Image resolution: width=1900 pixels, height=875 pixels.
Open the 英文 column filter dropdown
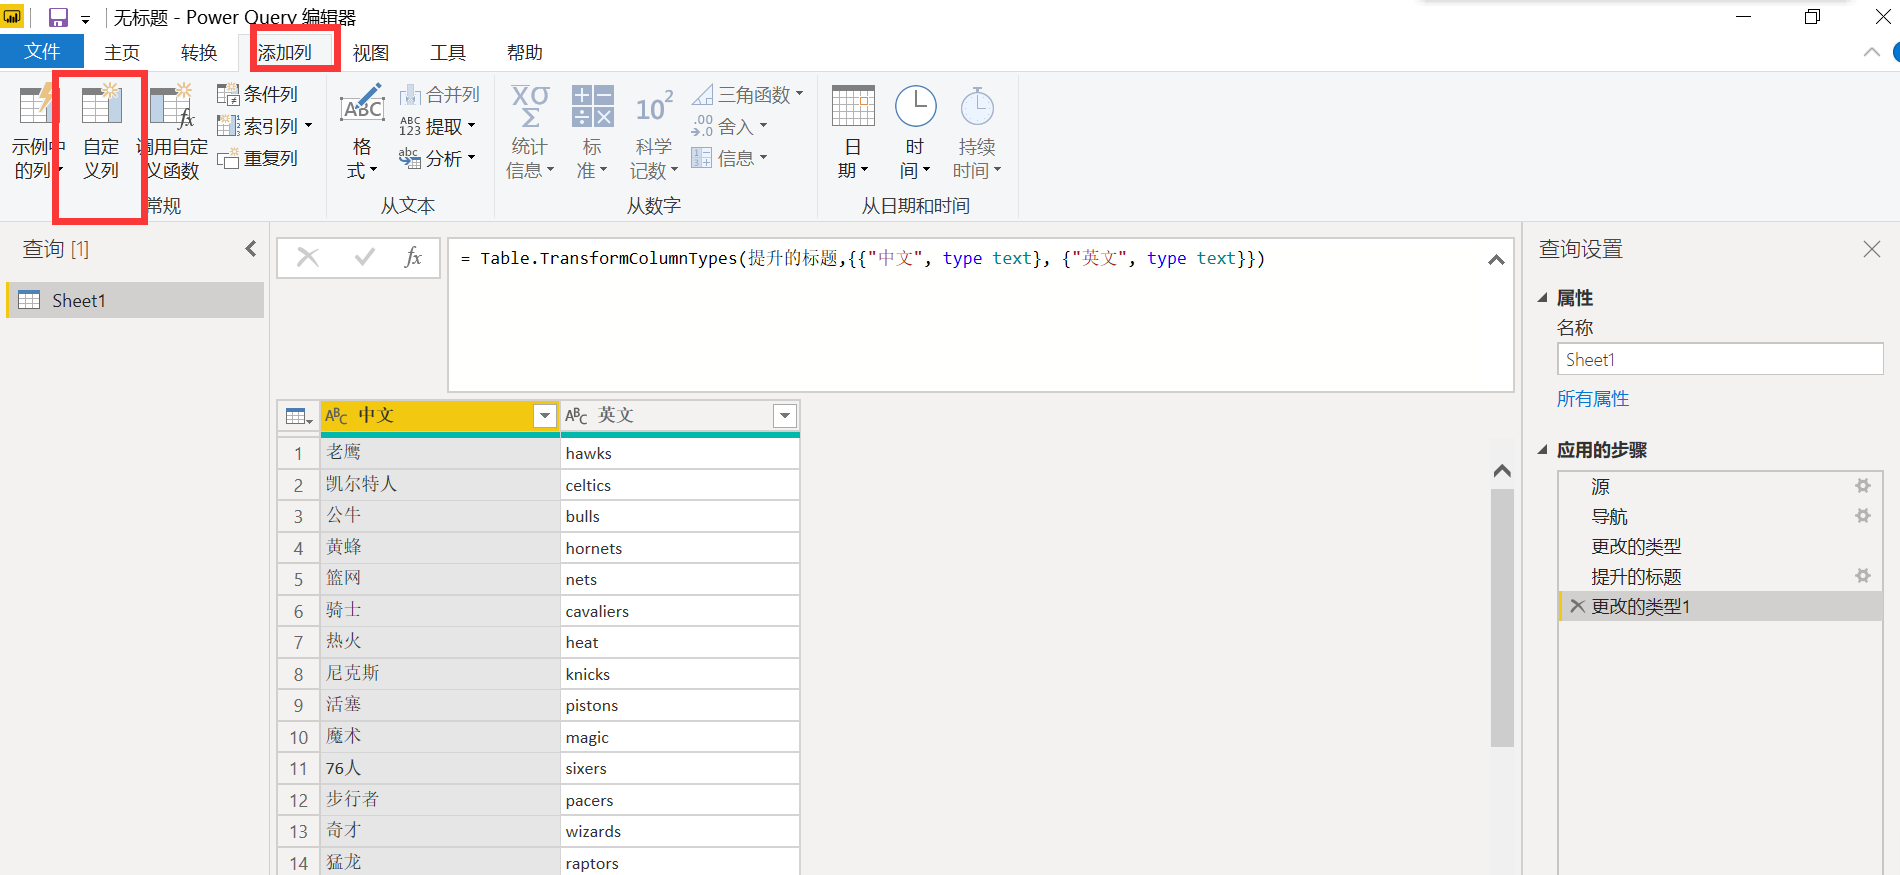[x=785, y=416]
